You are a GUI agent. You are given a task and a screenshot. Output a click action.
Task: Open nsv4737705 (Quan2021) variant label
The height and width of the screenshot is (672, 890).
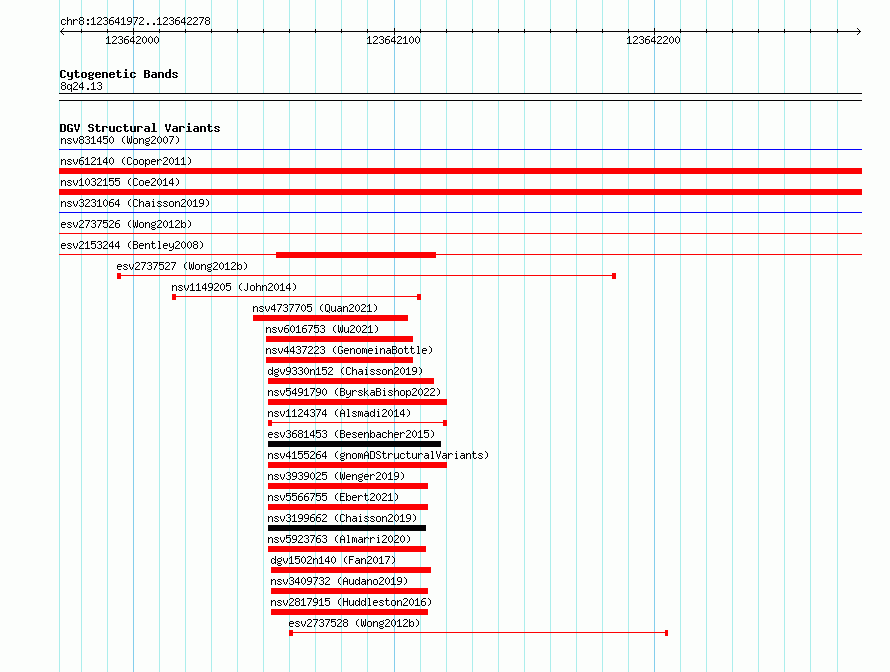coord(315,308)
